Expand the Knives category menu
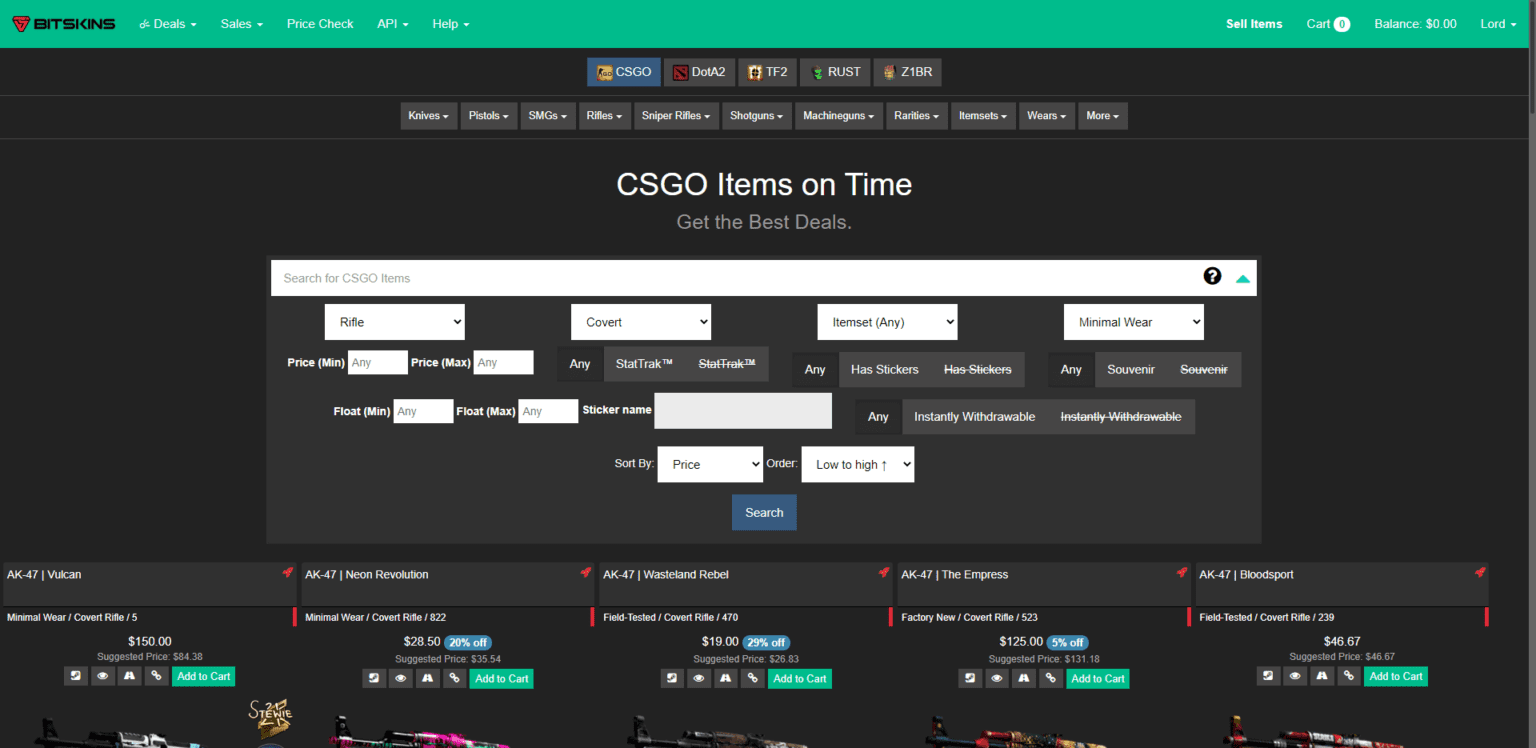Image resolution: width=1536 pixels, height=748 pixels. (429, 116)
